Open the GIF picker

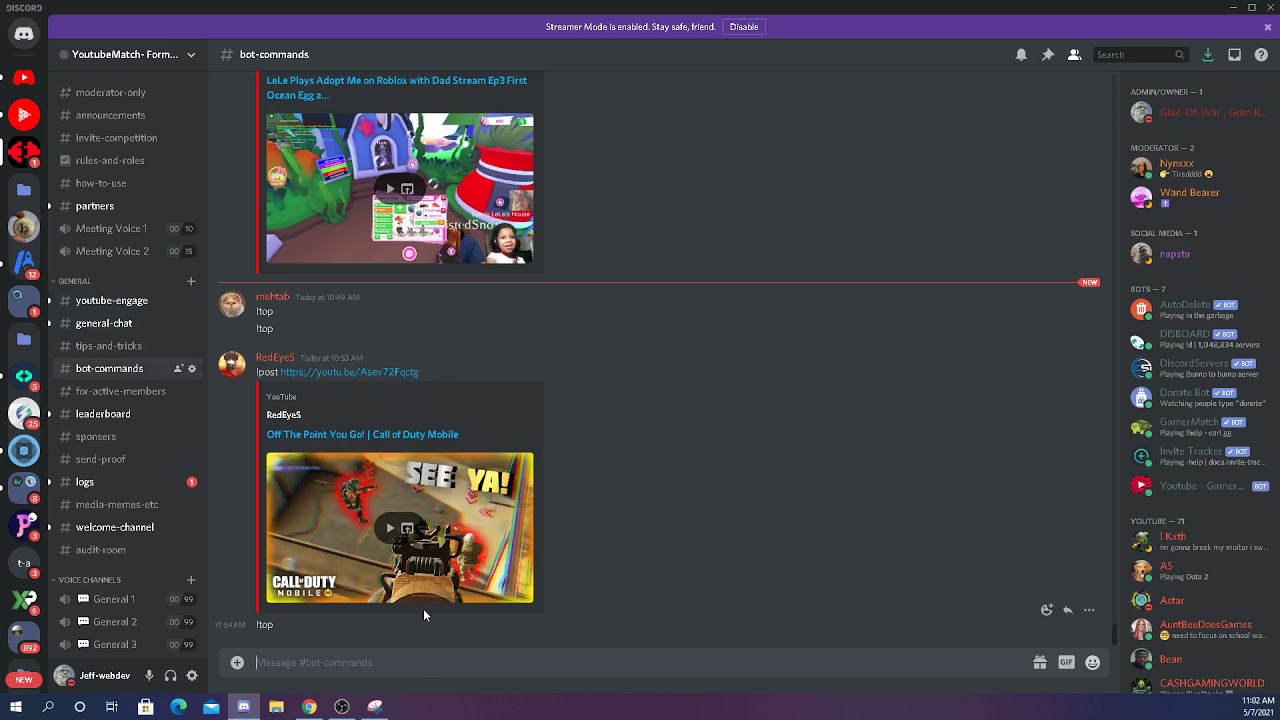click(1066, 662)
